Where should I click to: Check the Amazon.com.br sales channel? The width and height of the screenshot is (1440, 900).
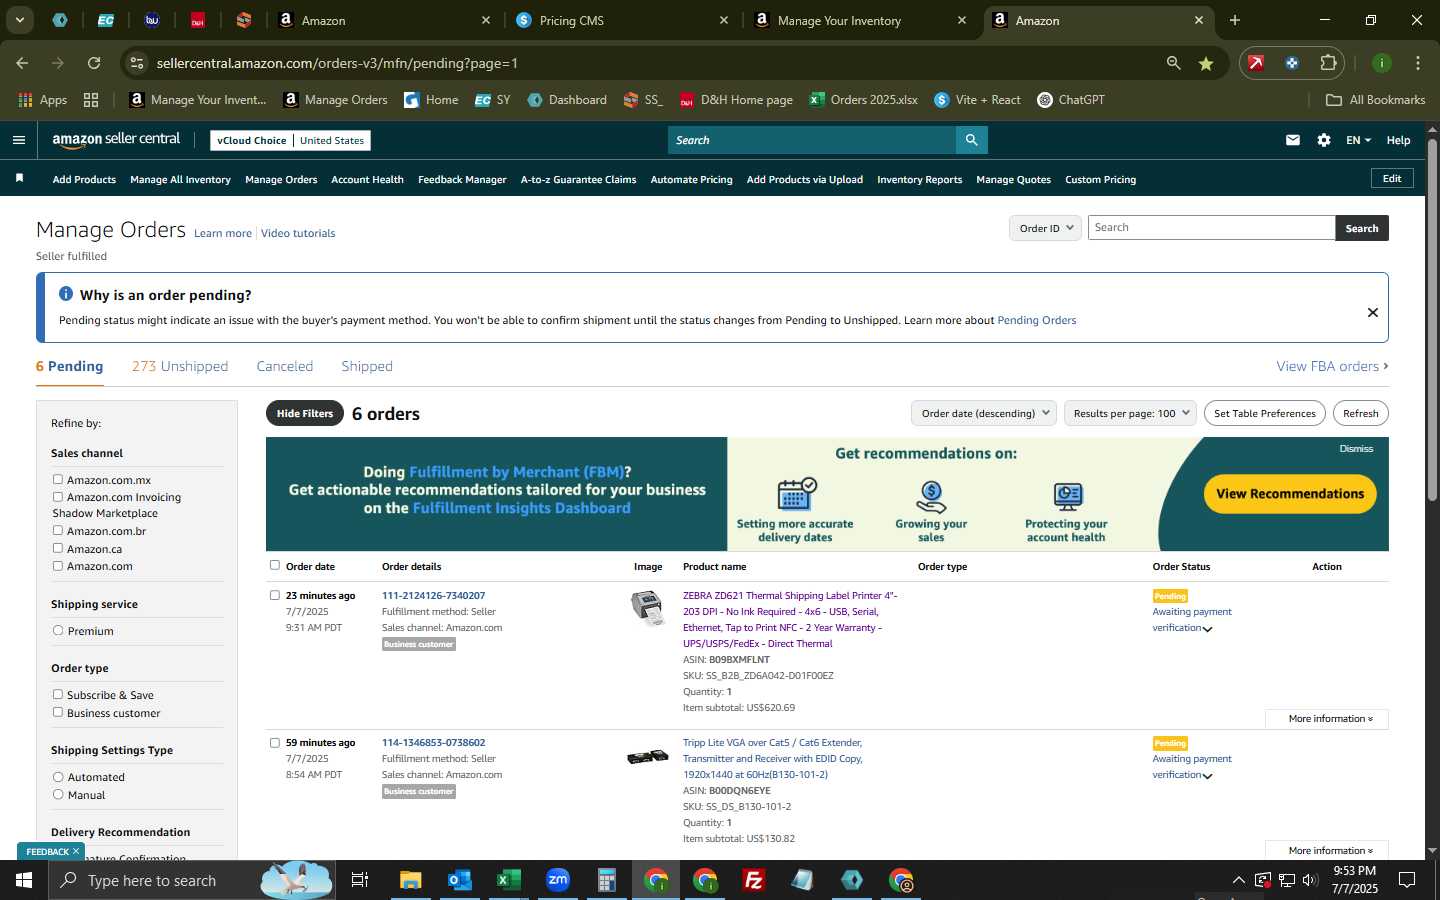tap(58, 530)
